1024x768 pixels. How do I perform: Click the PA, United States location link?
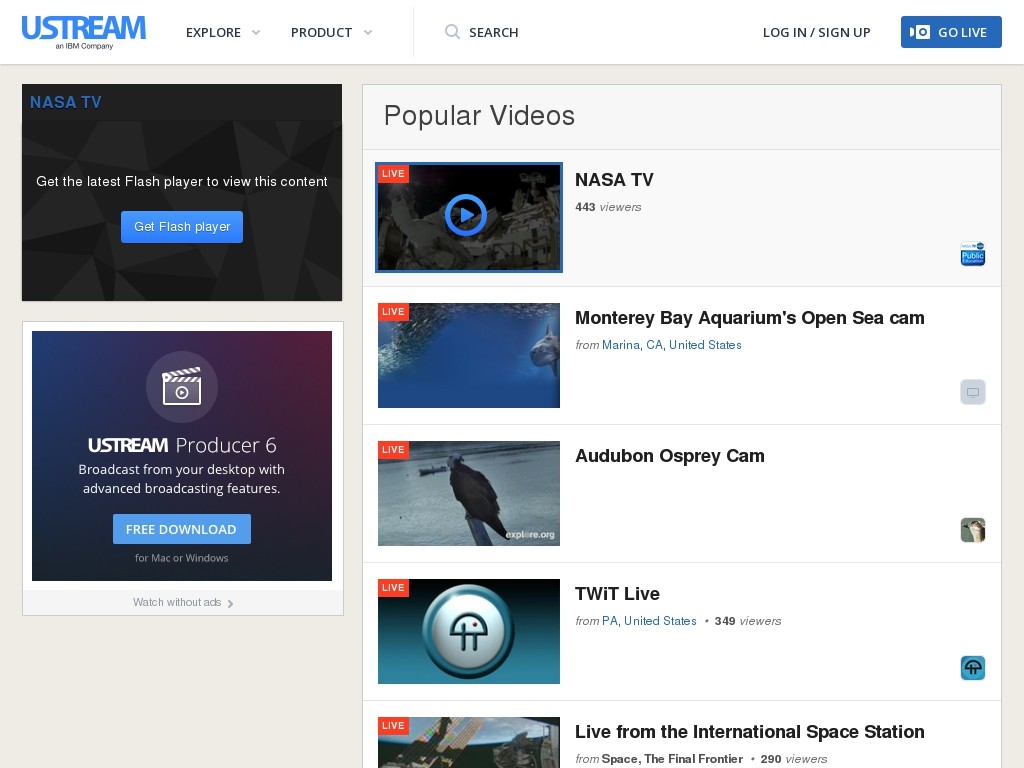coord(649,620)
